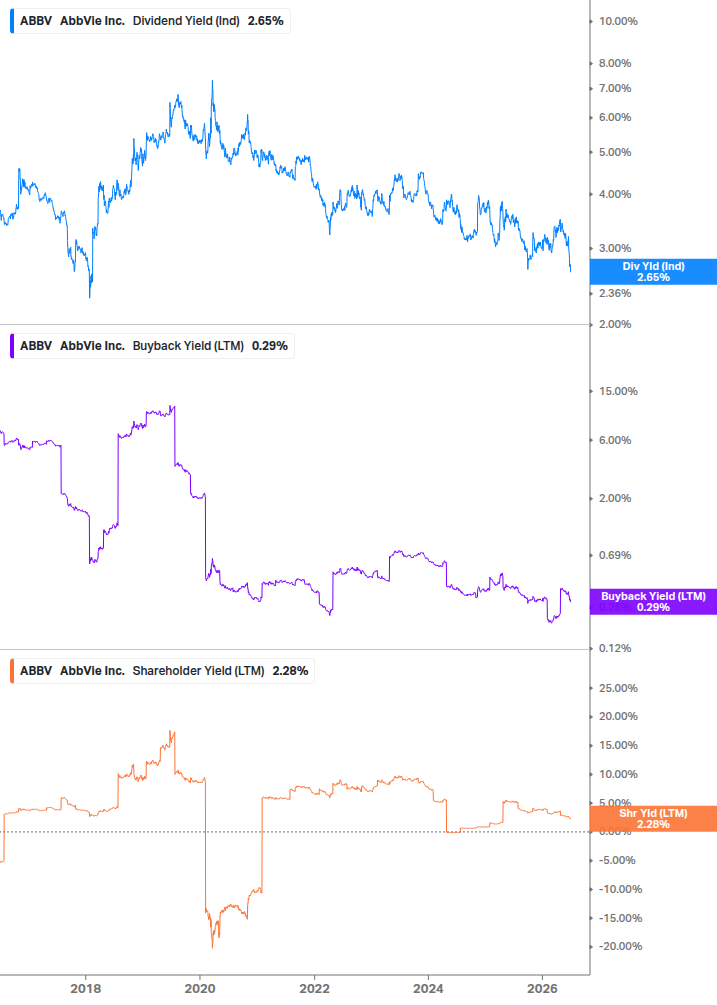Click the 2.36% tick on dividend yield axis
The image size is (717, 1005).
click(x=615, y=294)
